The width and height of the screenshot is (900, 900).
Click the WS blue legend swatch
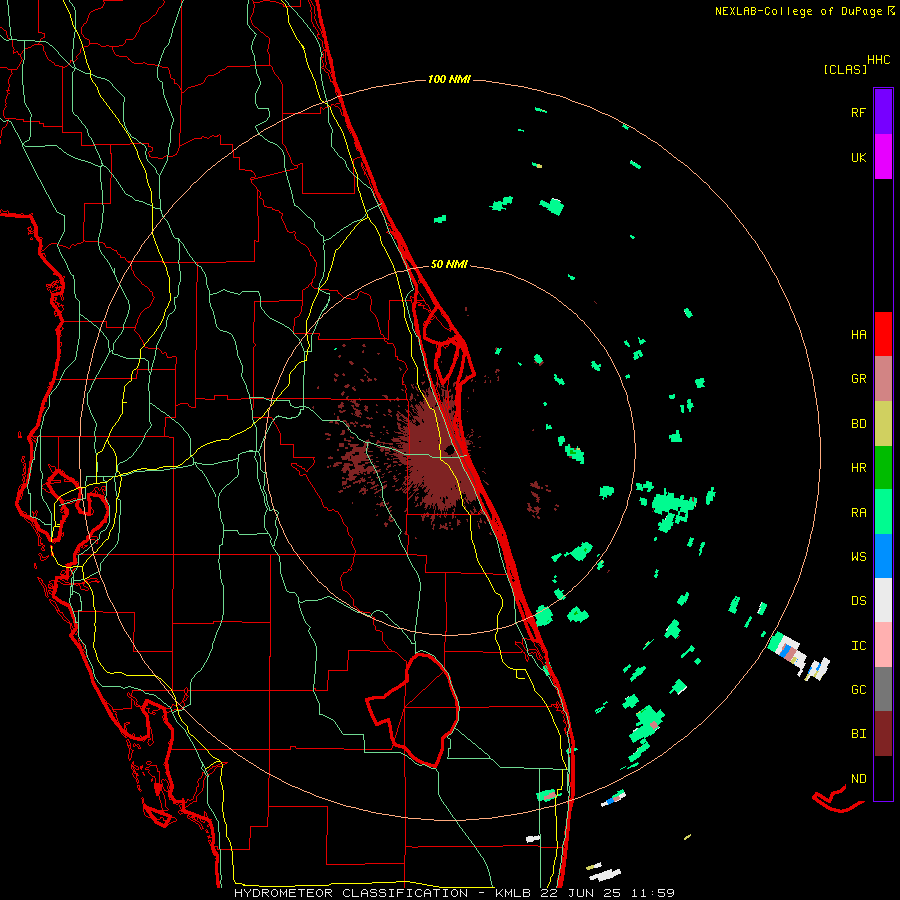(x=883, y=556)
